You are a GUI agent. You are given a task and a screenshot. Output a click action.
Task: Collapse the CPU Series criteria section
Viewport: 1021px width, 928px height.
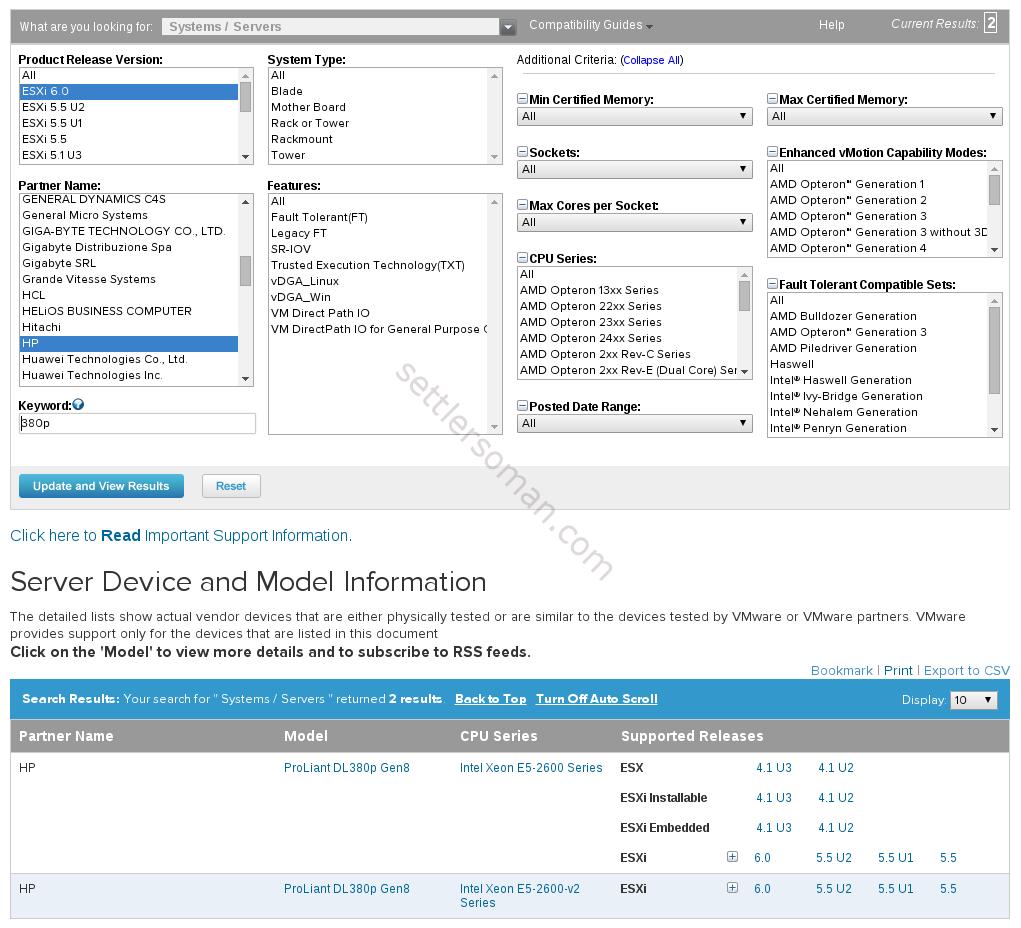(522, 258)
